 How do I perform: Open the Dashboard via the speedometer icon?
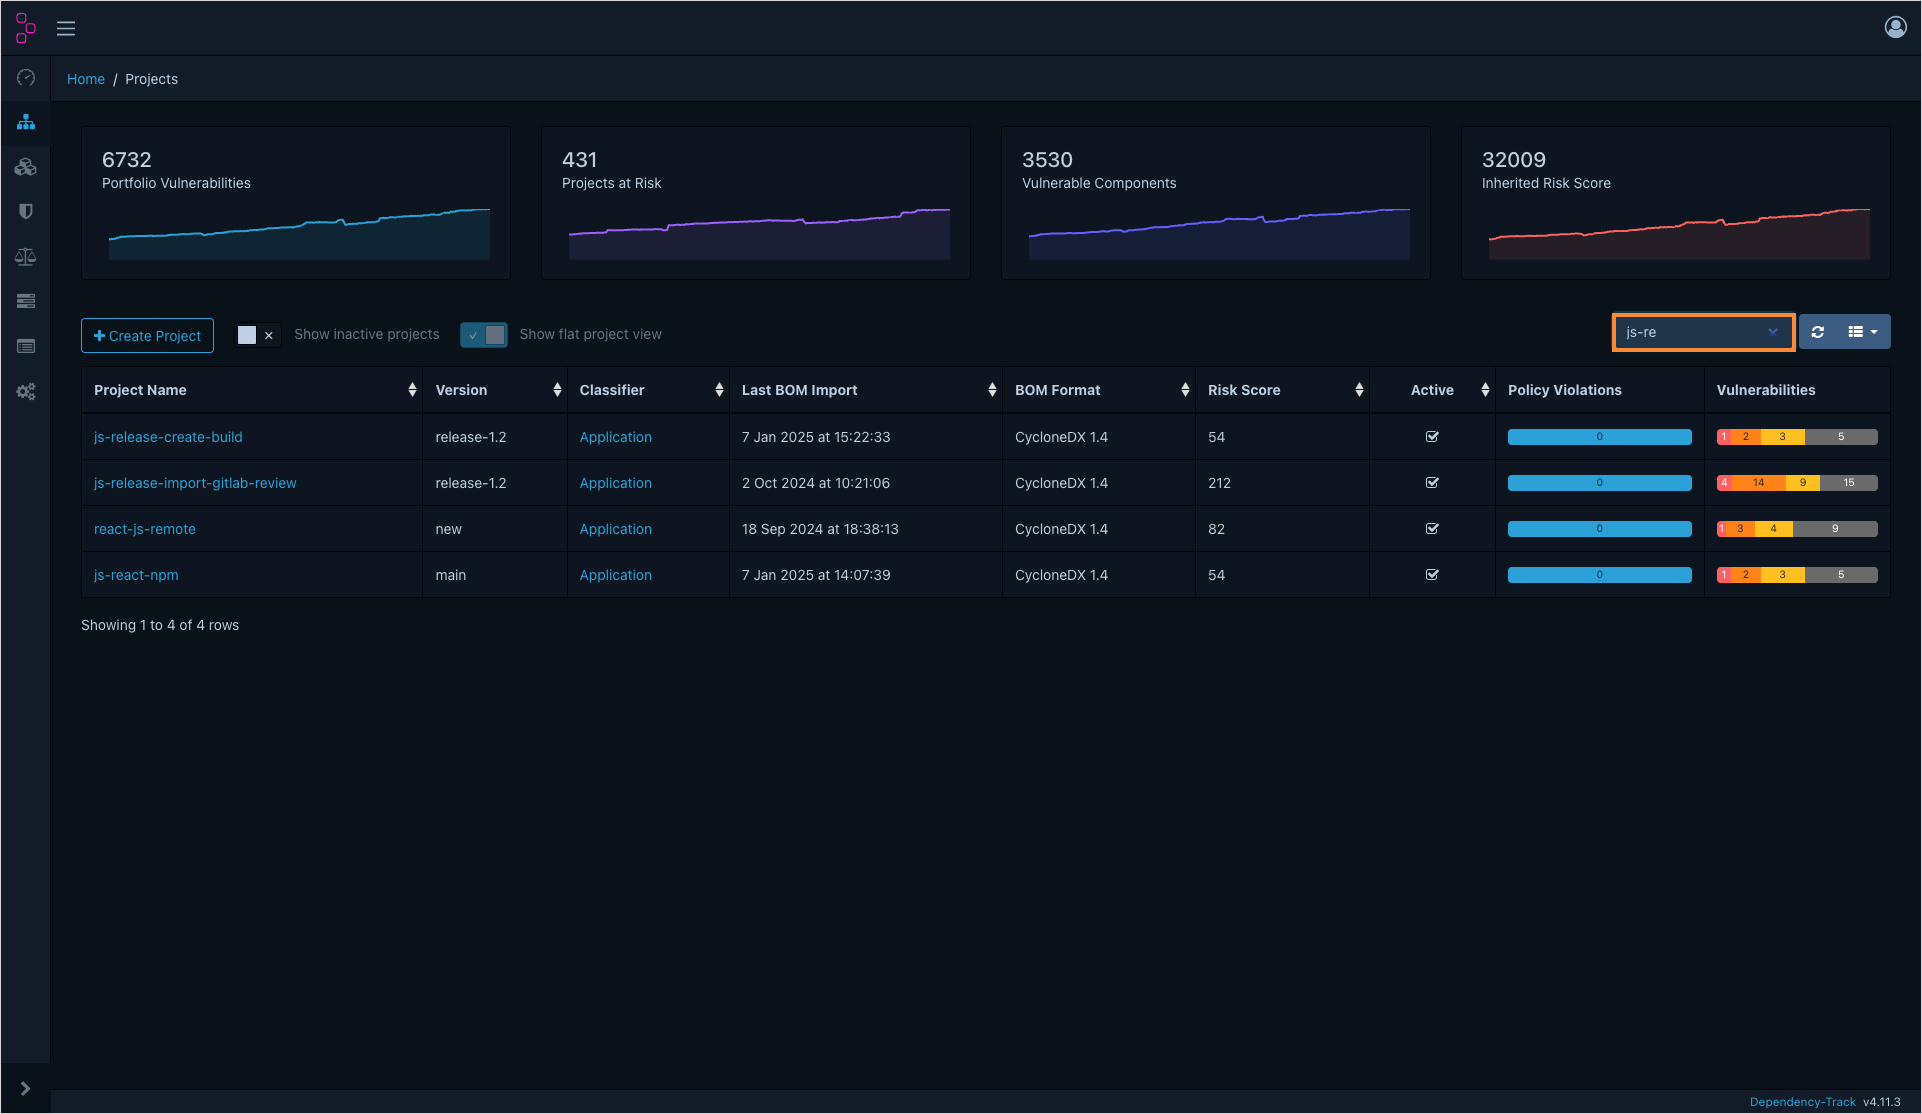pos(25,77)
